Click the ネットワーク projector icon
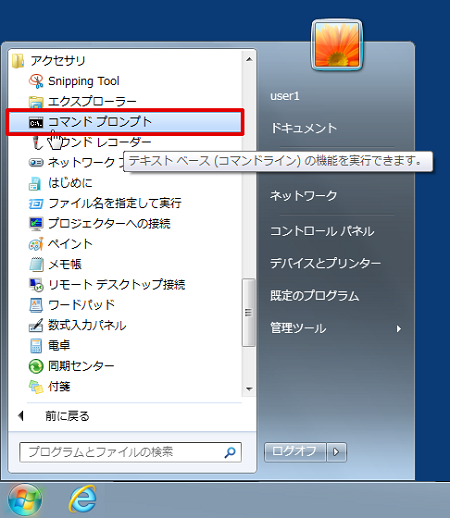The height and width of the screenshot is (518, 450). 36,163
